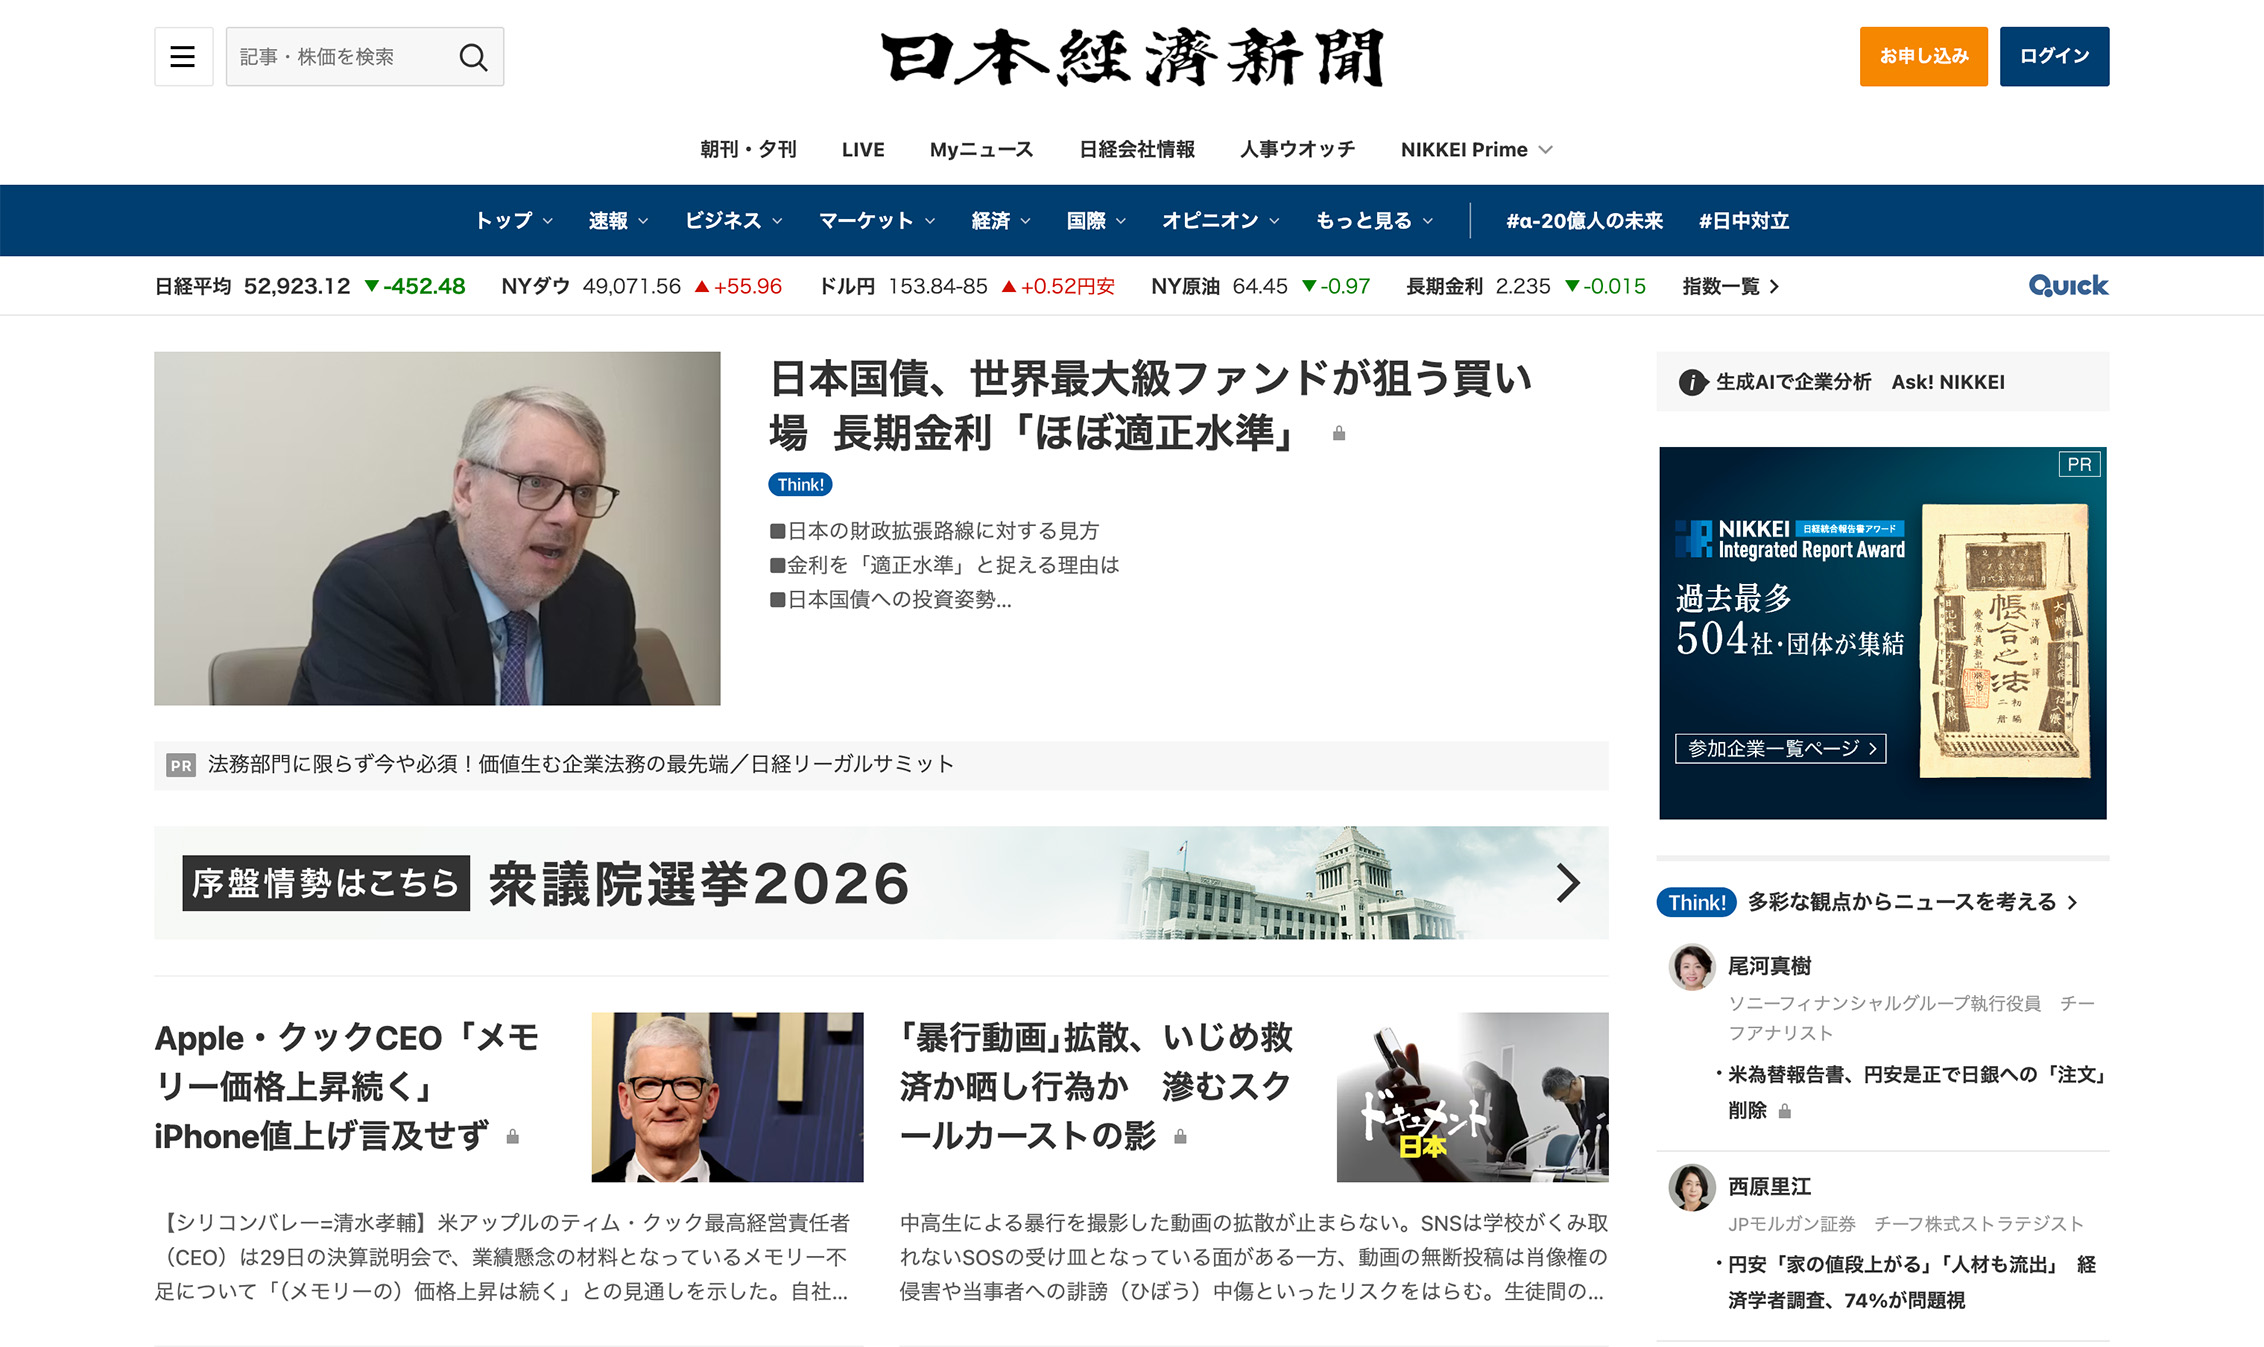
Task: Click the Think! badge under headline
Action: click(x=800, y=485)
